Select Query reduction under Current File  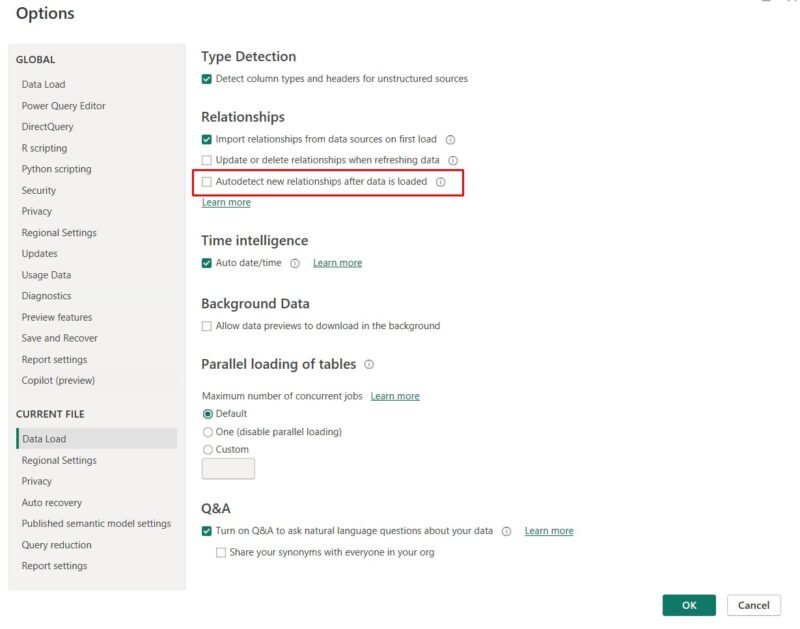click(57, 545)
